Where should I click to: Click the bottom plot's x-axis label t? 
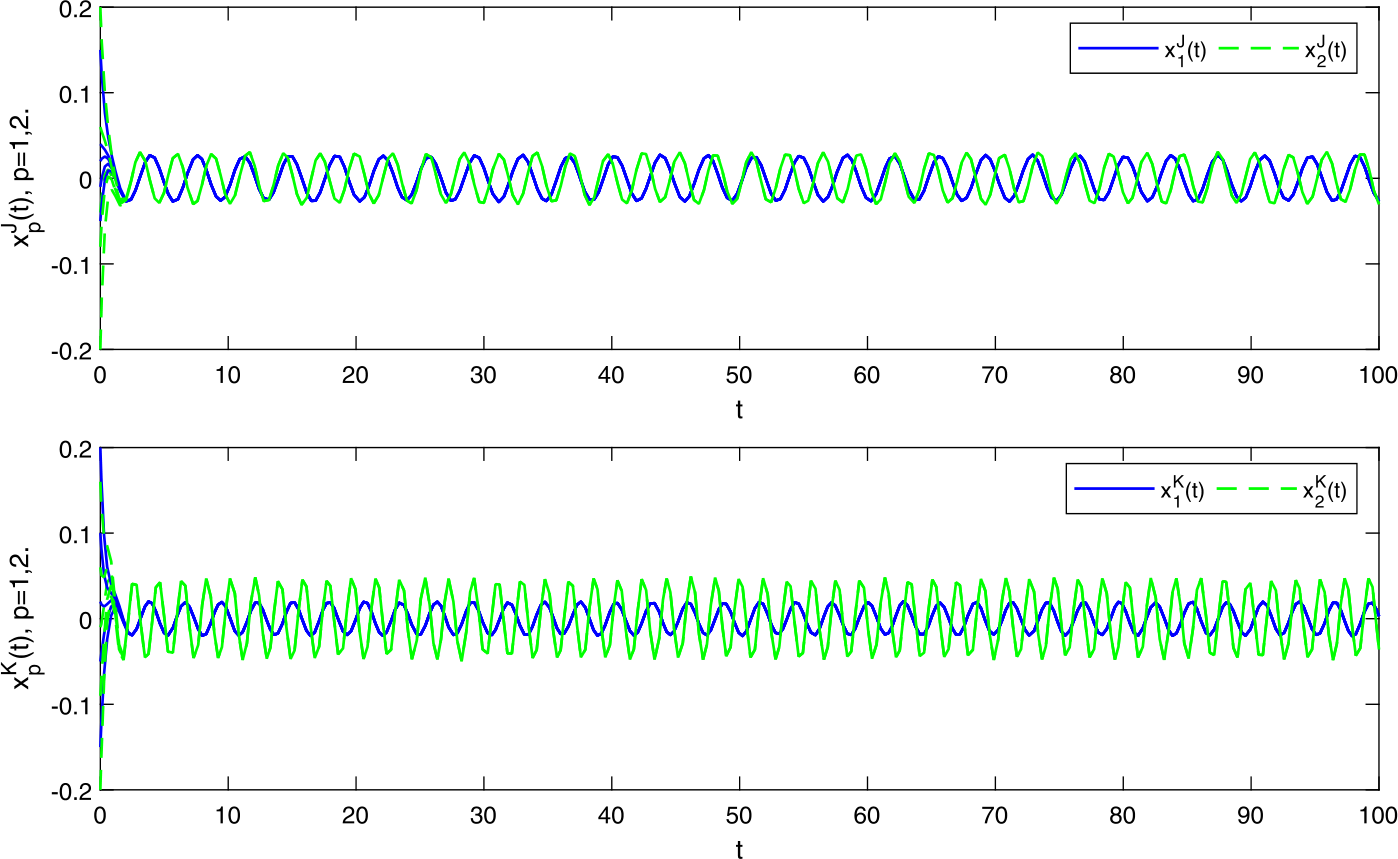coord(739,848)
